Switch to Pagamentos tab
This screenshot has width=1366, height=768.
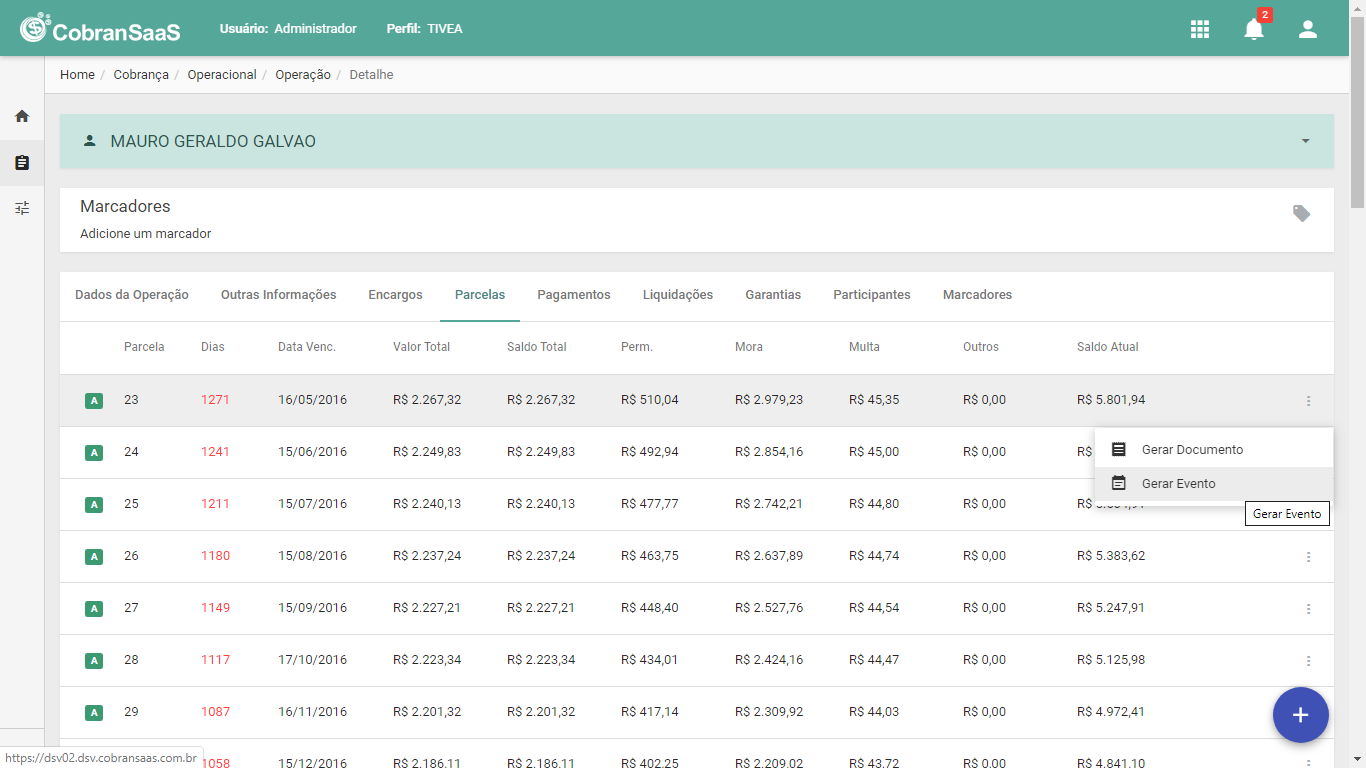point(574,295)
